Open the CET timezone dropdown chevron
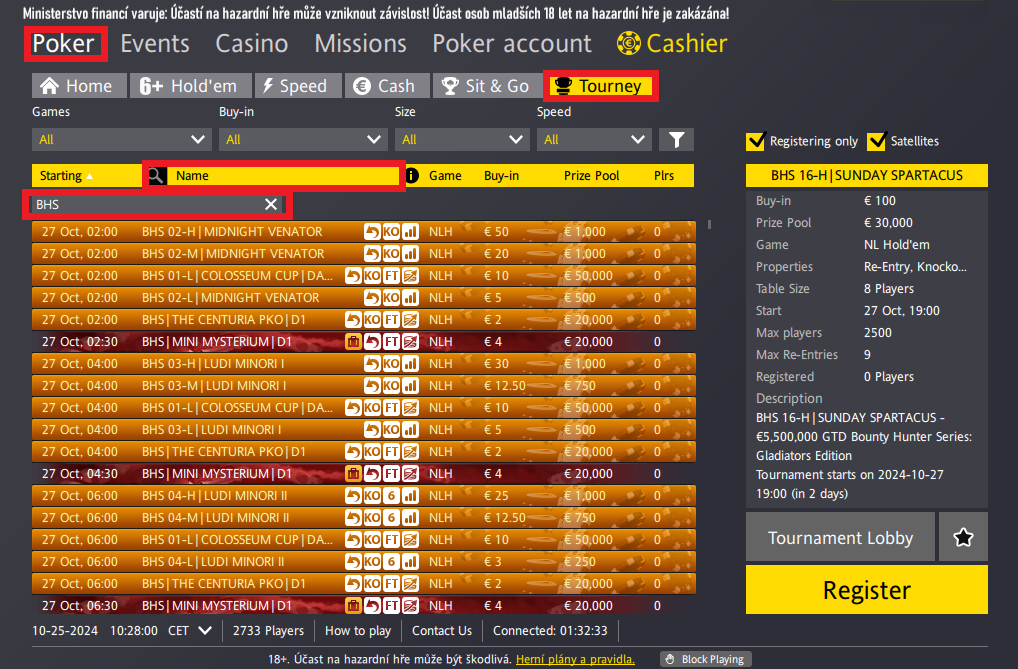The image size is (1018, 669). click(x=205, y=631)
